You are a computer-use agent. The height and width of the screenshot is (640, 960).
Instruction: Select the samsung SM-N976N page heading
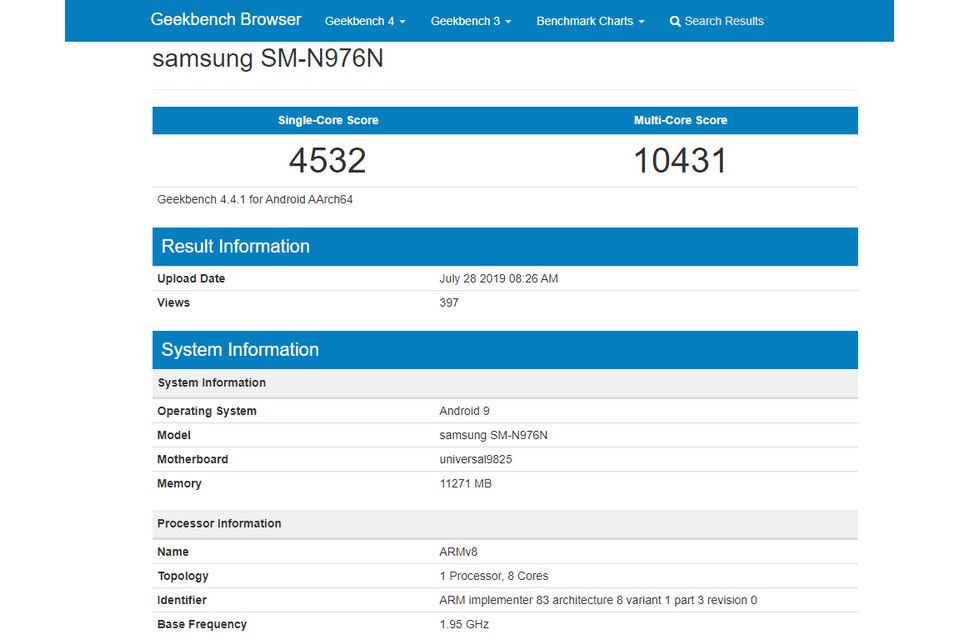click(x=268, y=59)
